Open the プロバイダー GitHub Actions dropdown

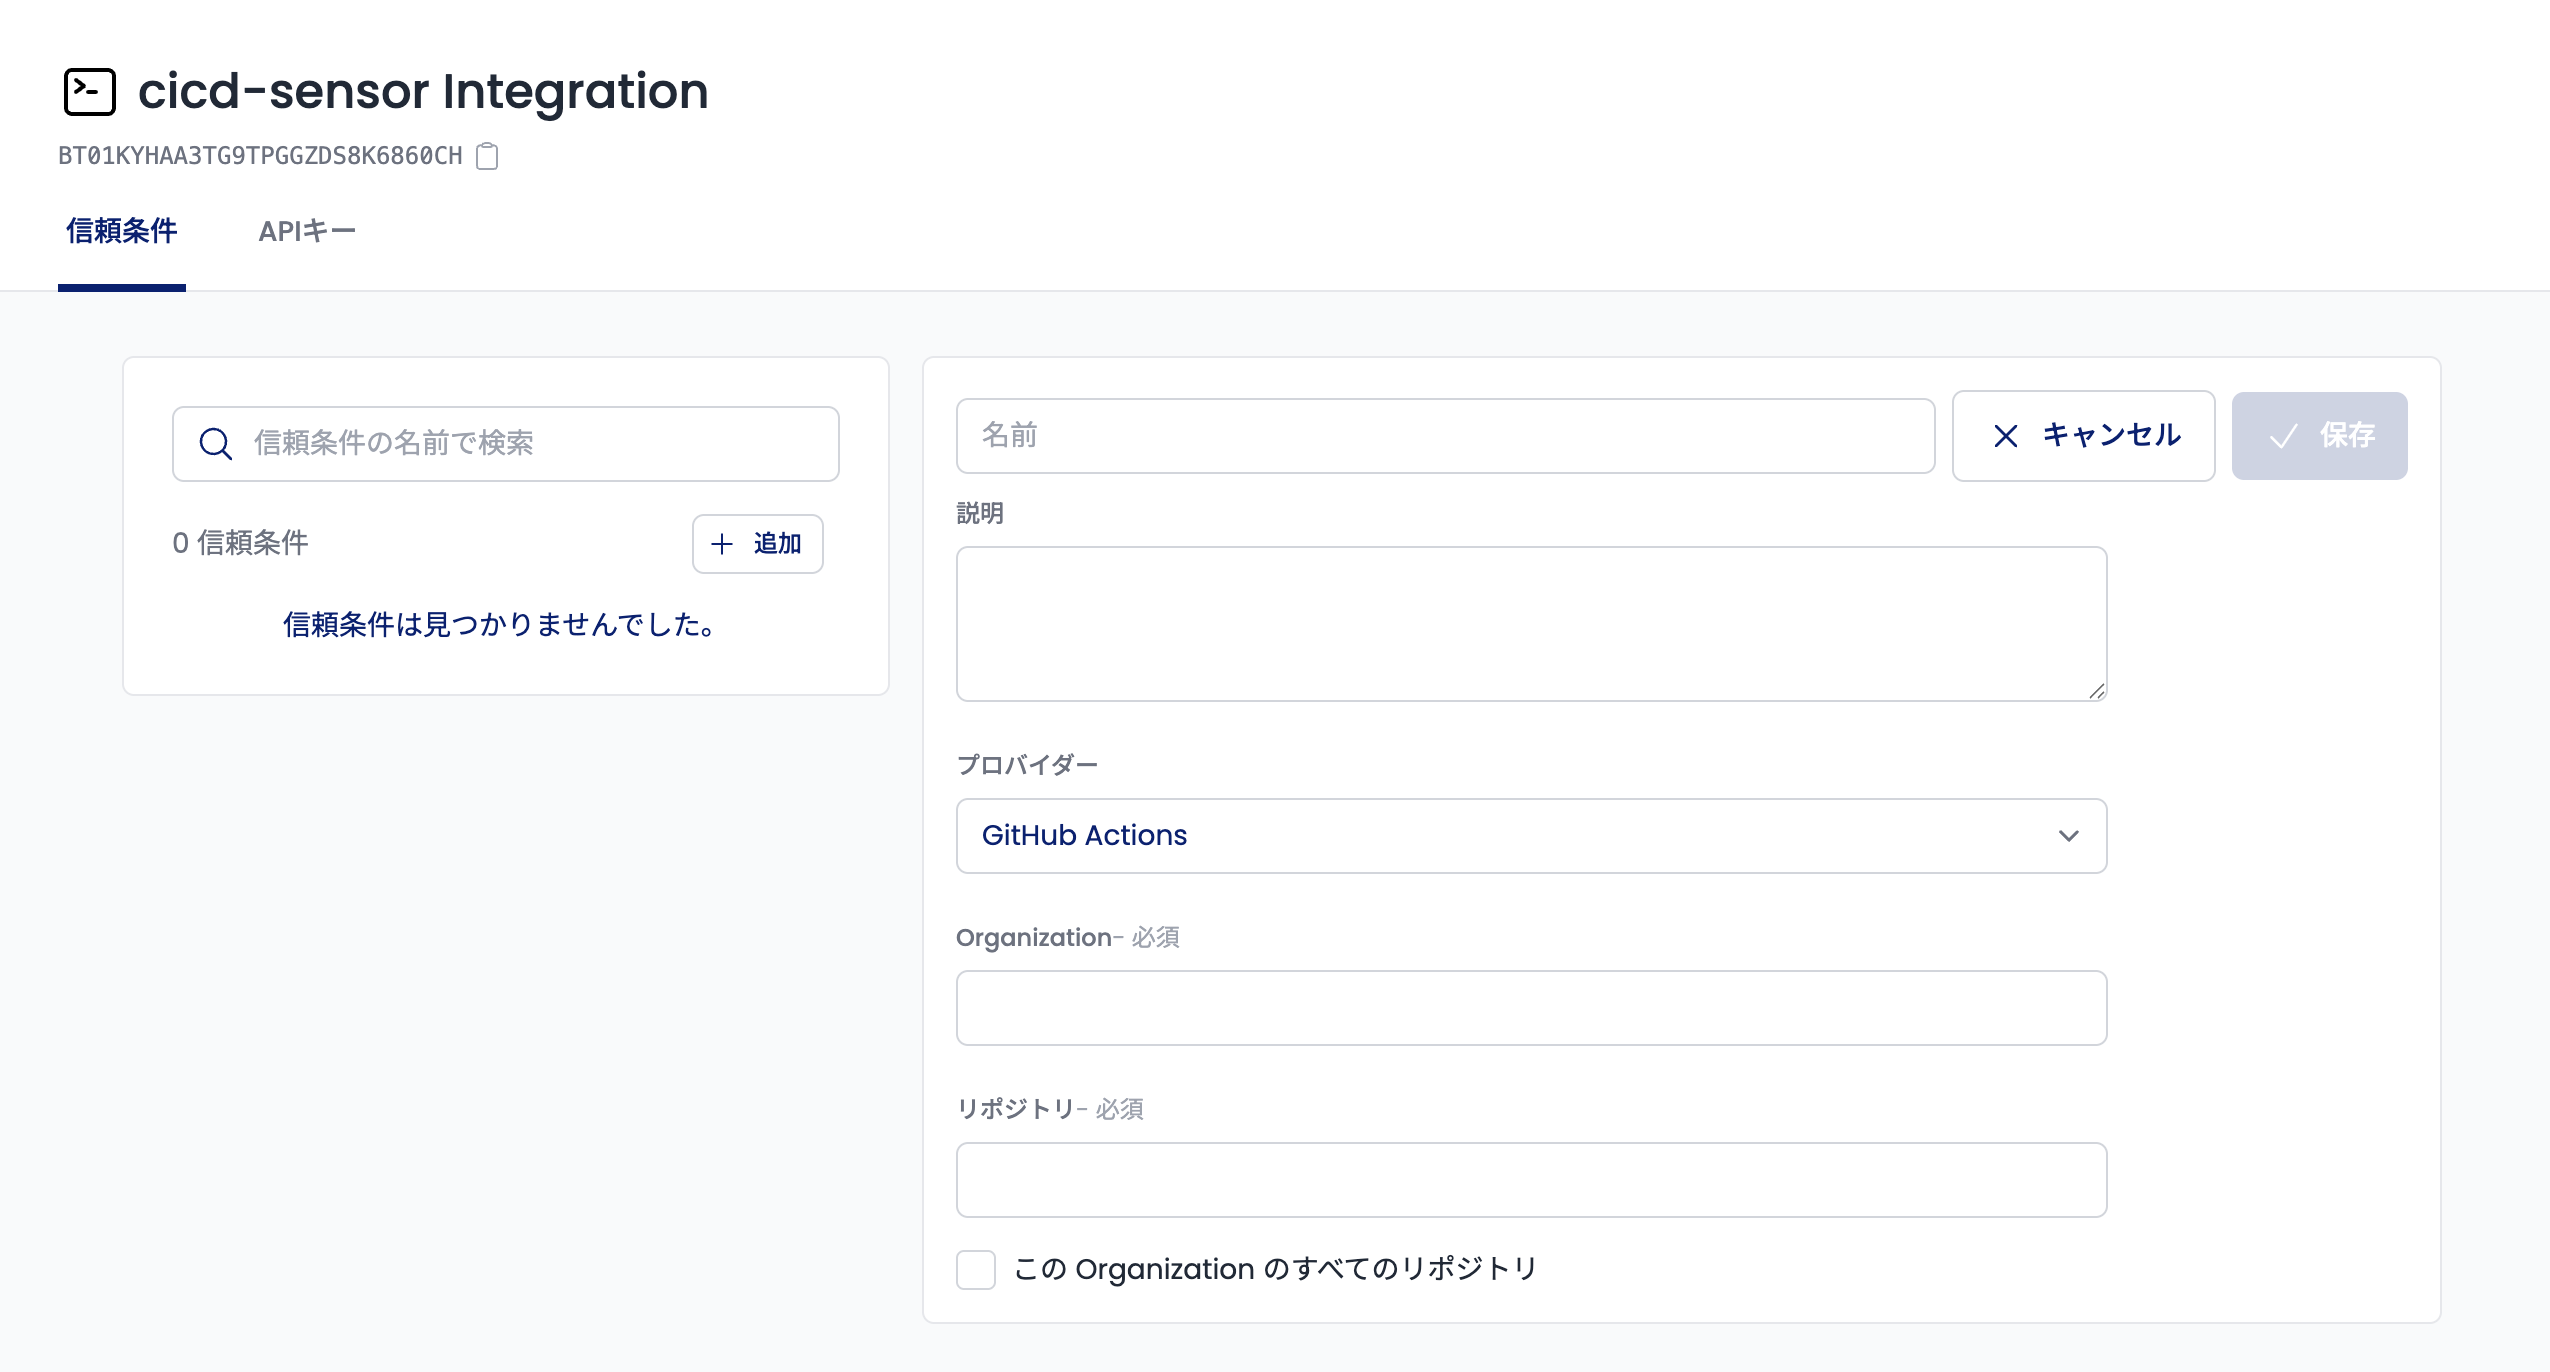click(1531, 836)
